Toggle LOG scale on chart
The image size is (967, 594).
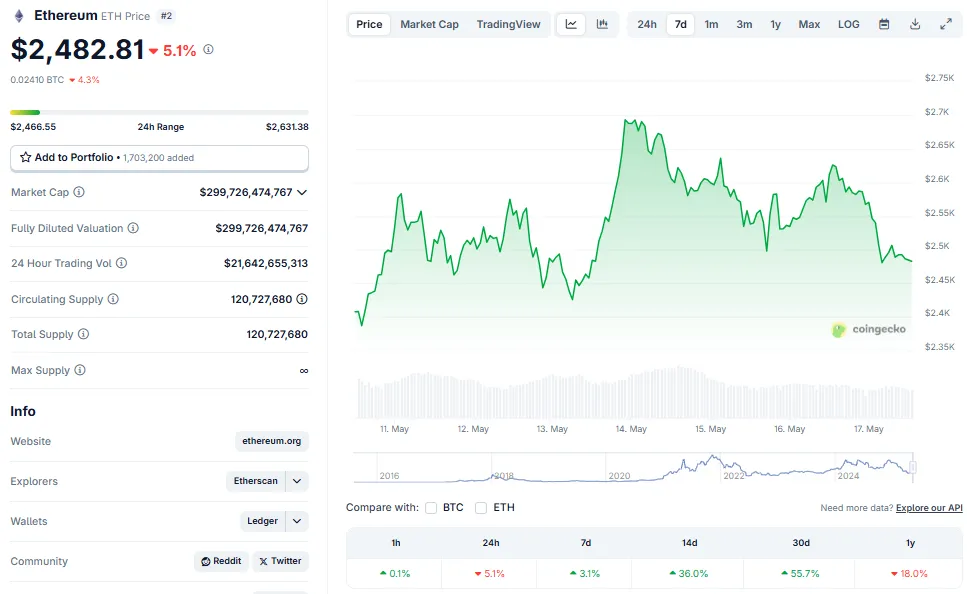848,24
